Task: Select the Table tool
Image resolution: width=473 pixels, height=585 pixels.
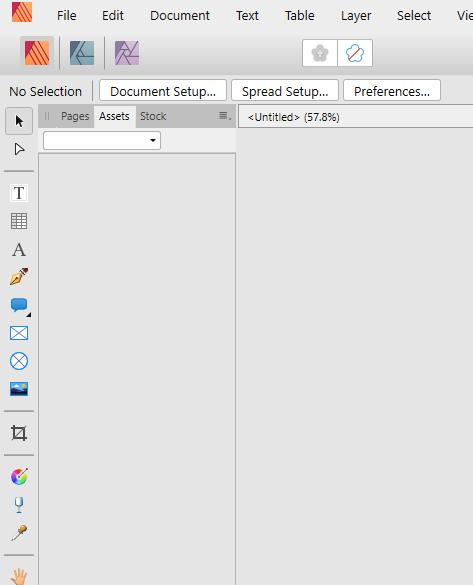Action: 19,221
